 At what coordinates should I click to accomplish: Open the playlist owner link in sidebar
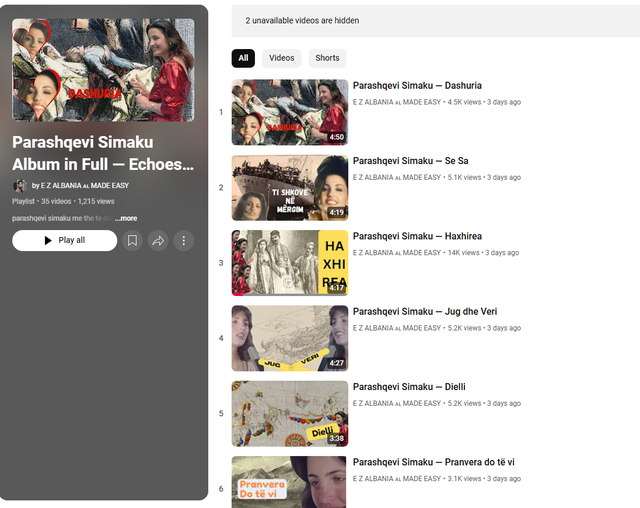tap(84, 186)
